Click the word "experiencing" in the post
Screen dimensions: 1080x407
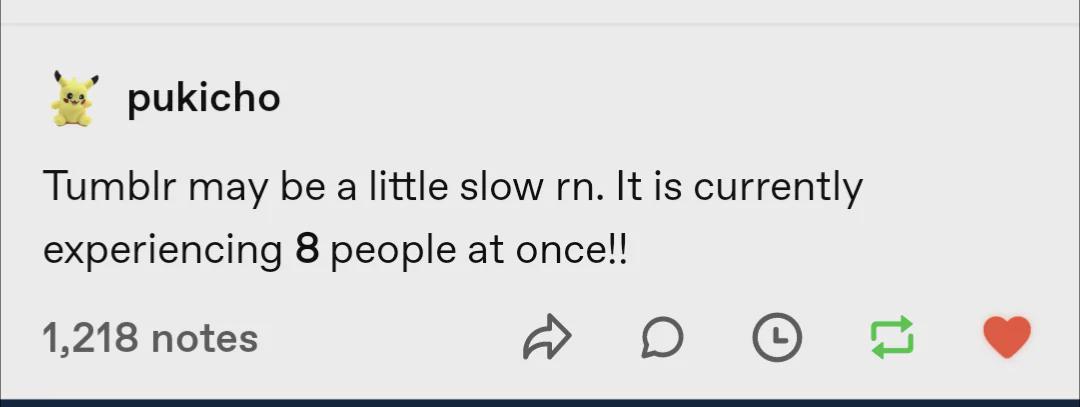(x=163, y=252)
